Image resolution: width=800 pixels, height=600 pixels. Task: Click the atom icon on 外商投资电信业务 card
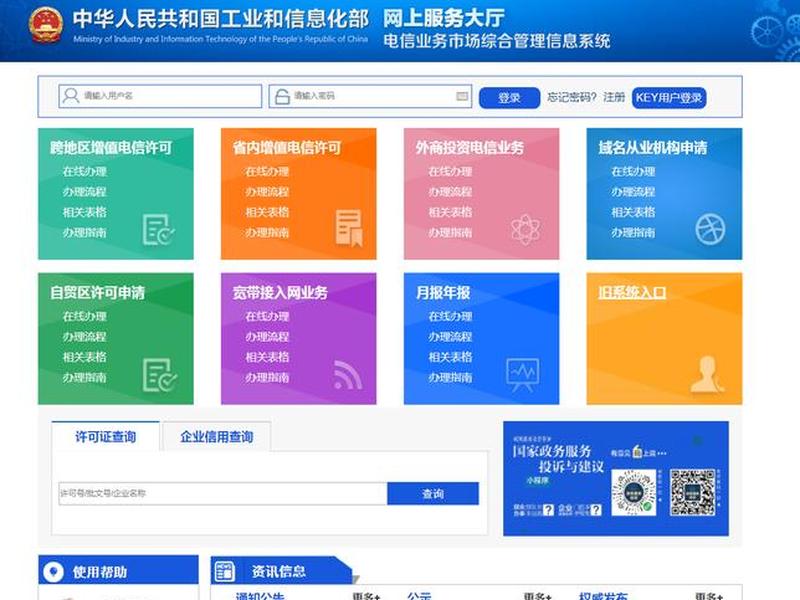[525, 229]
